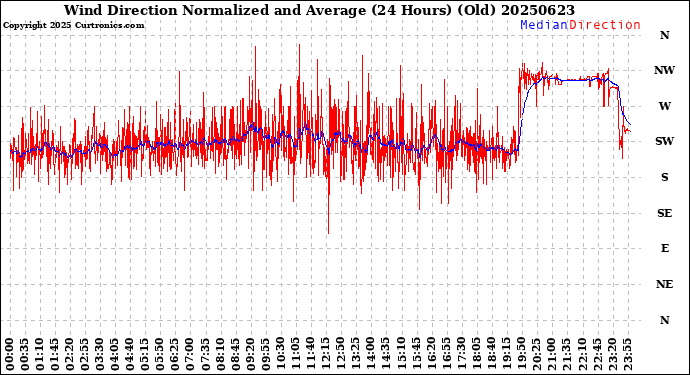Screen dimensions: 690x375
Task: Click the 01:45 time label
Action: click(55, 354)
